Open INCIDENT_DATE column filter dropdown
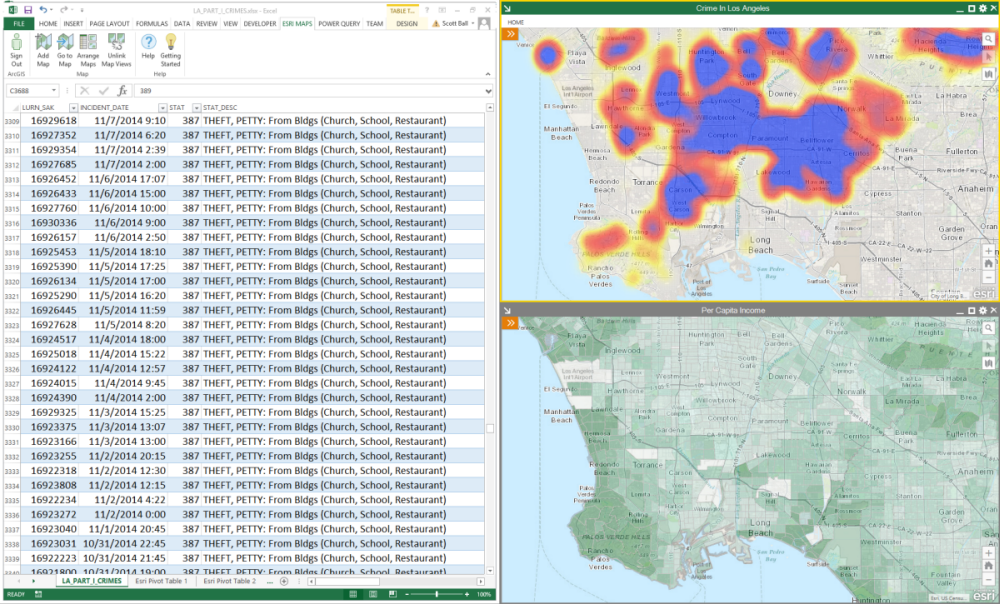The height and width of the screenshot is (604, 1000). point(162,108)
